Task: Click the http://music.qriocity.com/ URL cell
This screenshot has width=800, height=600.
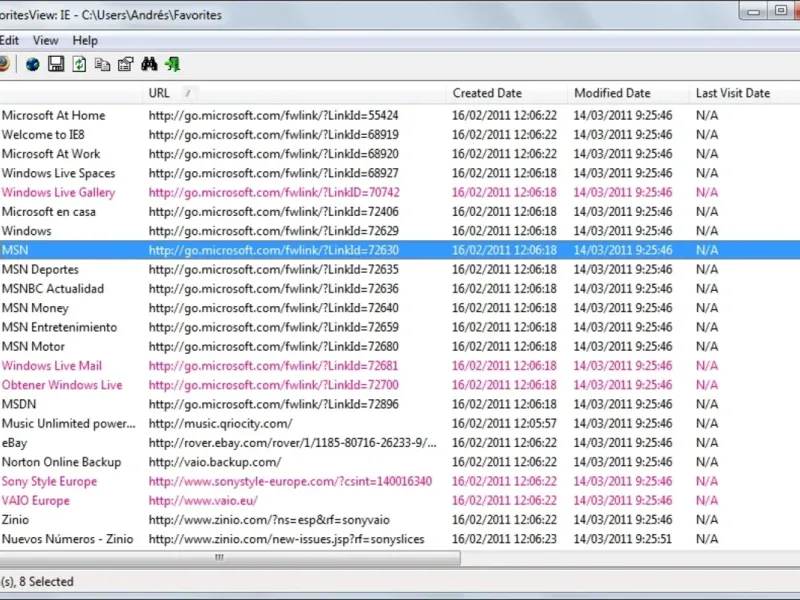Action: (x=220, y=423)
